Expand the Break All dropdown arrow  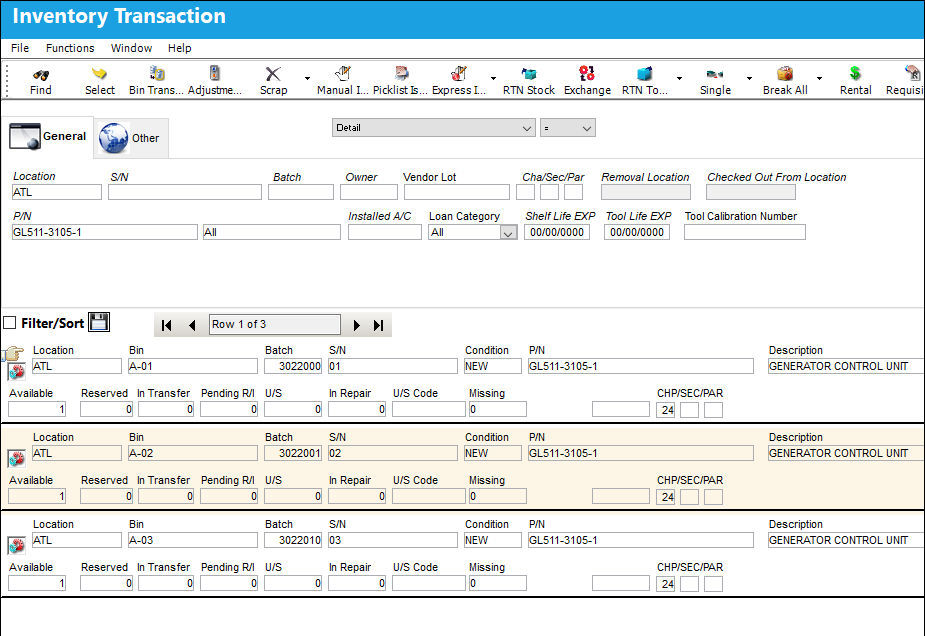click(x=819, y=78)
